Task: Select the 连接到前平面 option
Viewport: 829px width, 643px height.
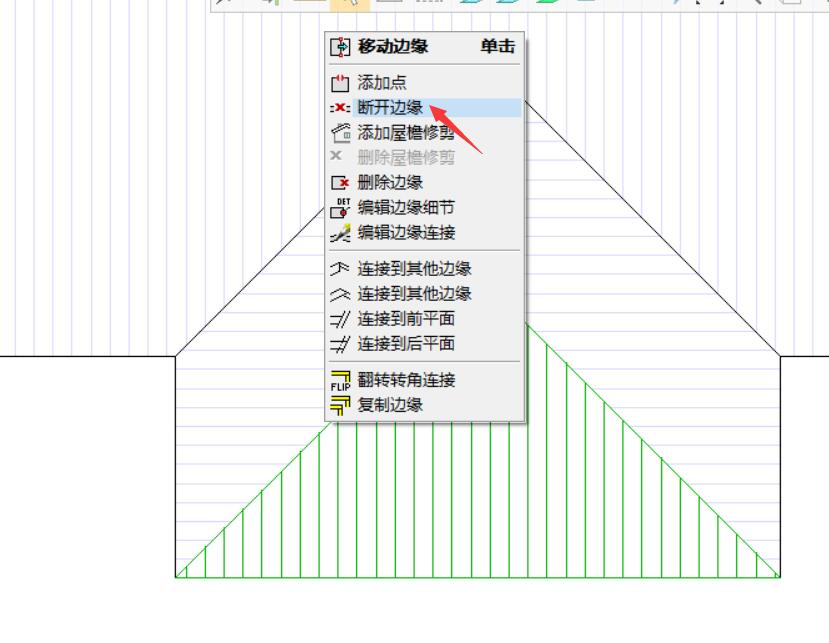Action: coord(425,318)
